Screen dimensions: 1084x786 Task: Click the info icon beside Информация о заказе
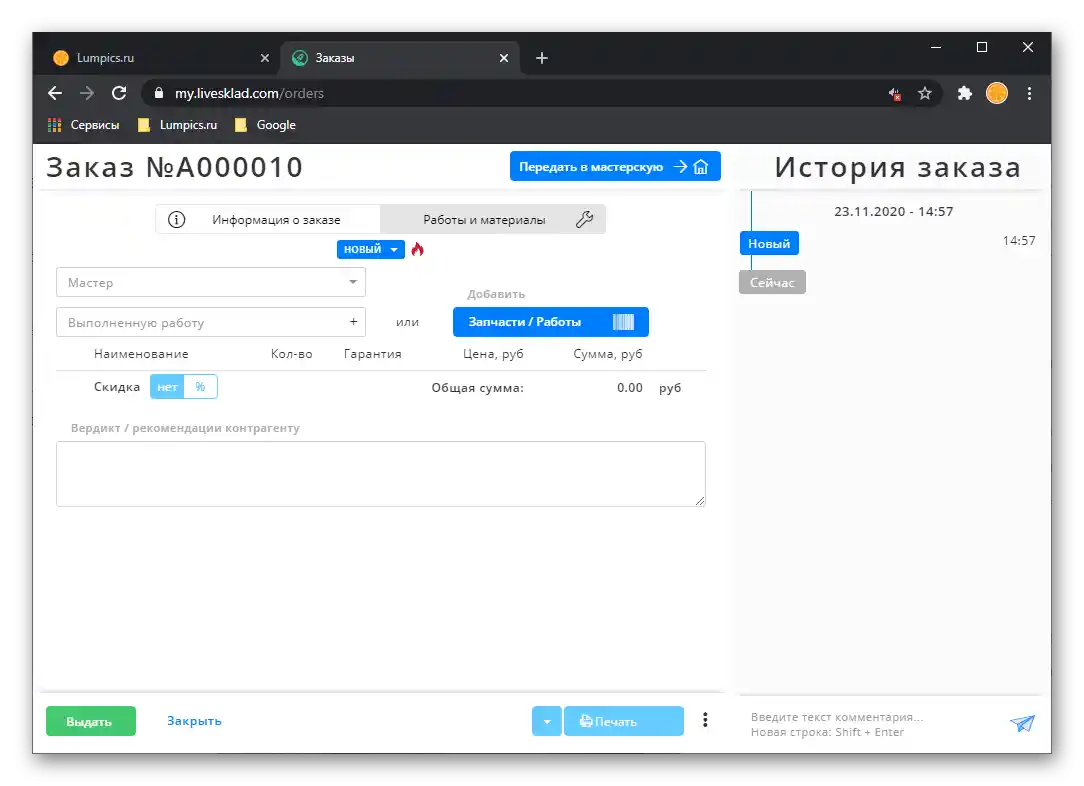(x=177, y=218)
